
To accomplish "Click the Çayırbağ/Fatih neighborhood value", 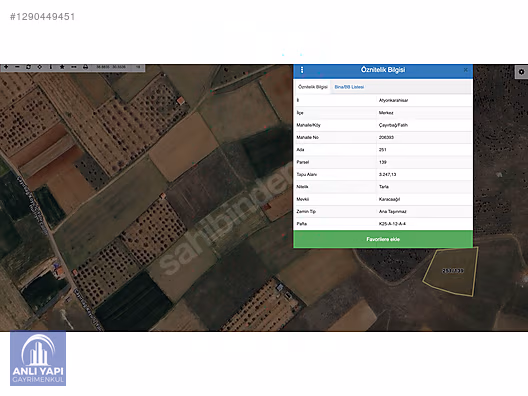I will tap(393, 125).
